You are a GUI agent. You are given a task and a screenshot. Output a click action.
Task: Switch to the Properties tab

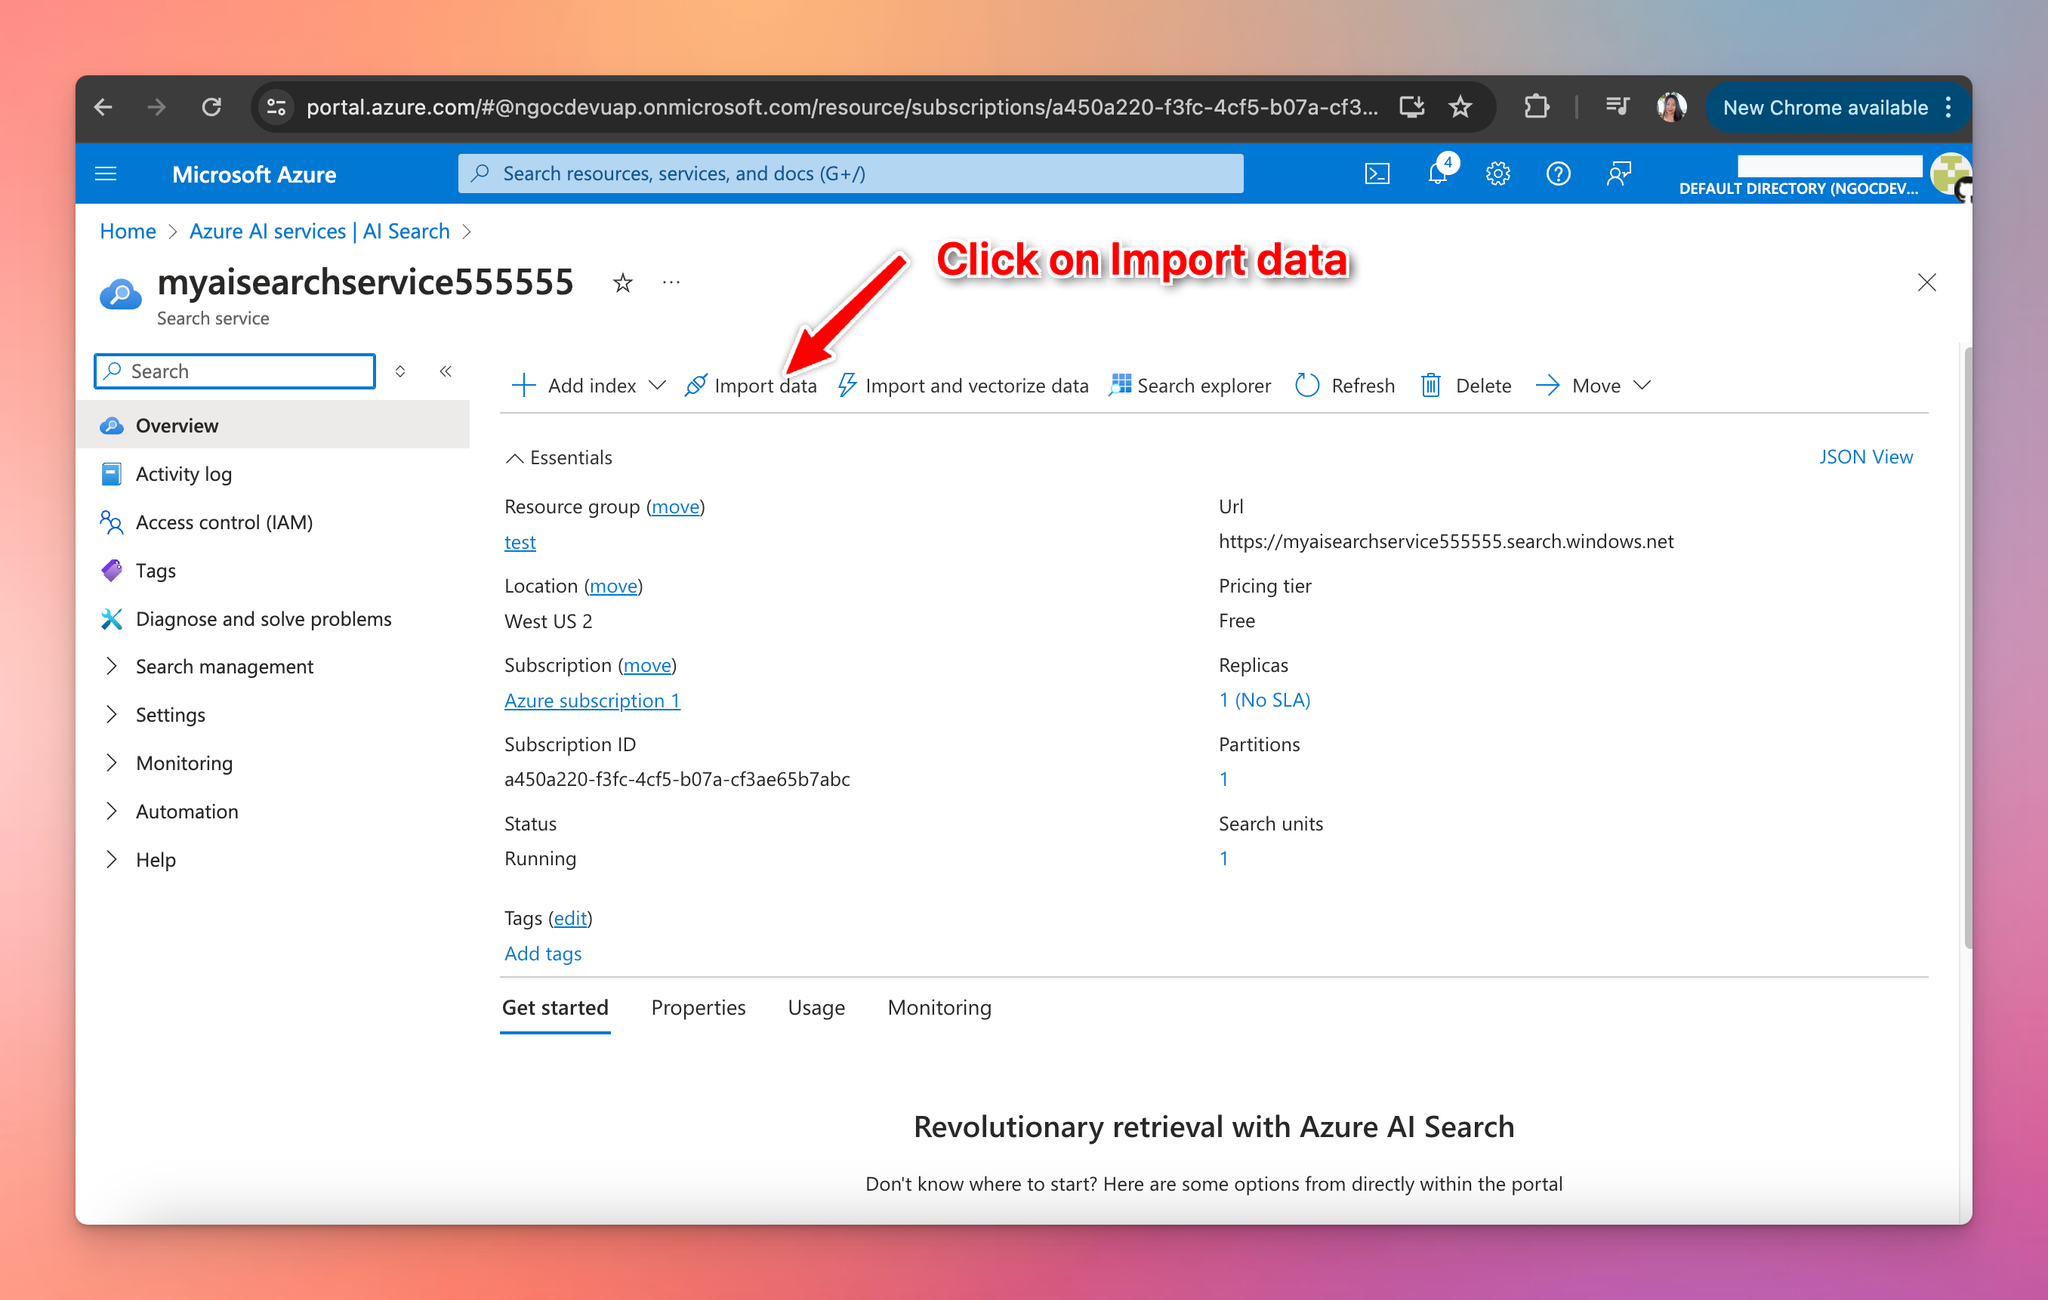click(698, 1007)
